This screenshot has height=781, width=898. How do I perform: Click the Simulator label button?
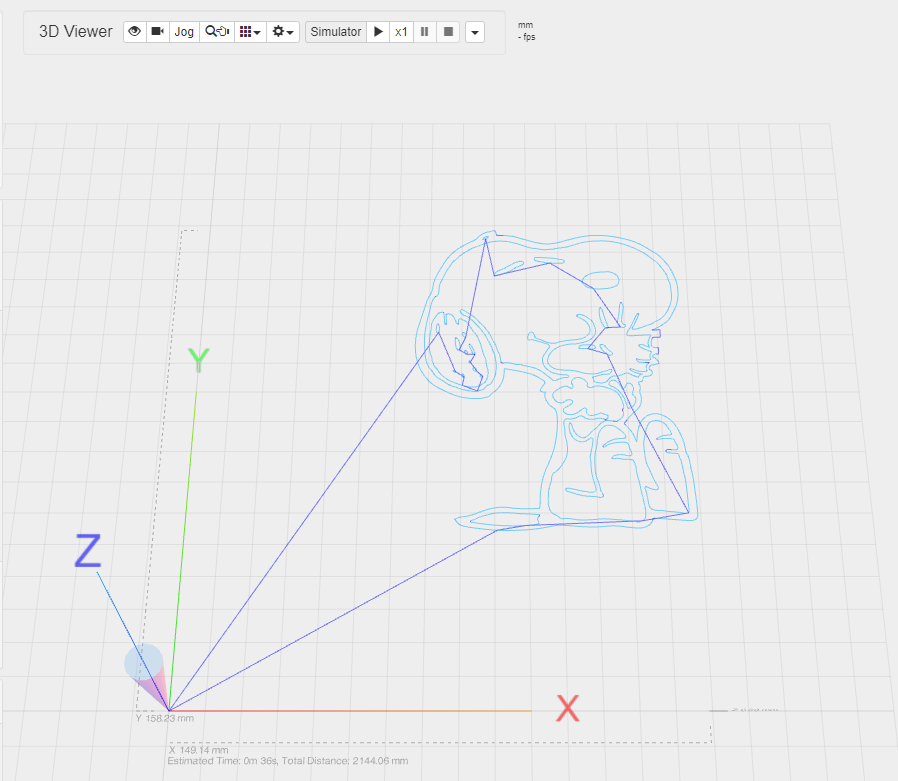336,31
